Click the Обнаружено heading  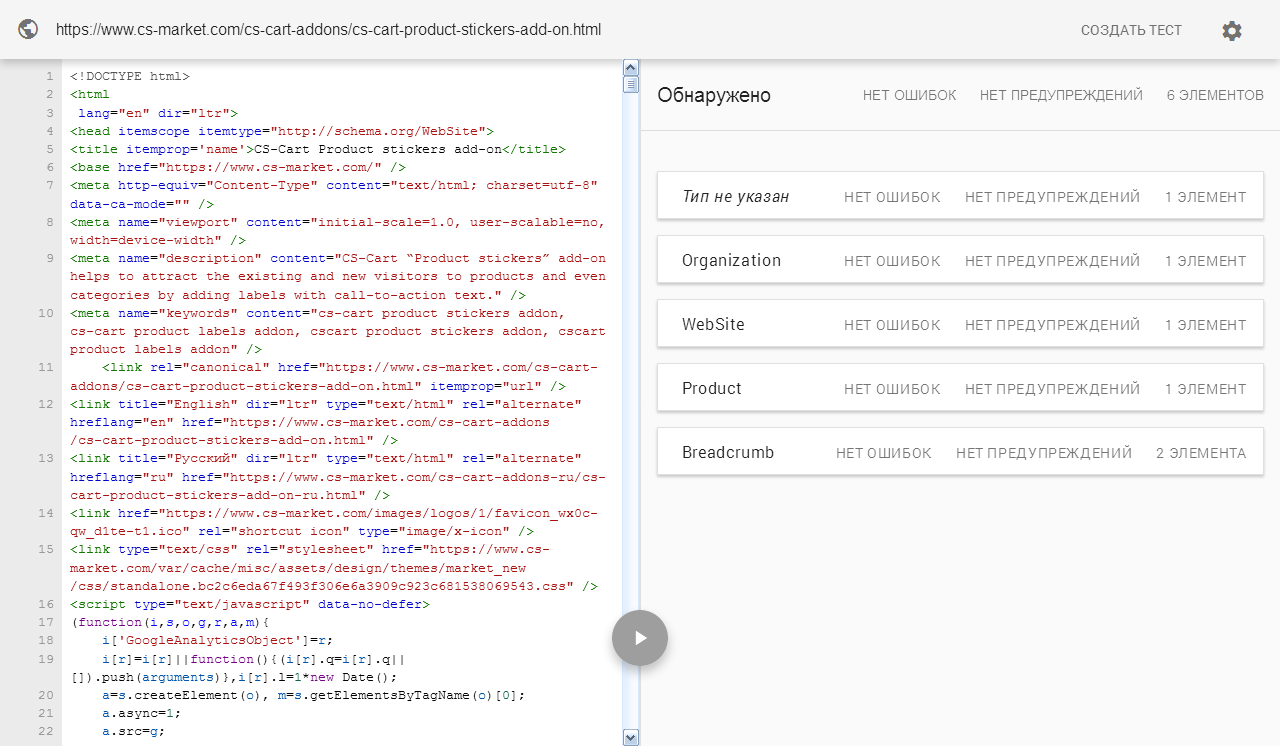tap(714, 96)
